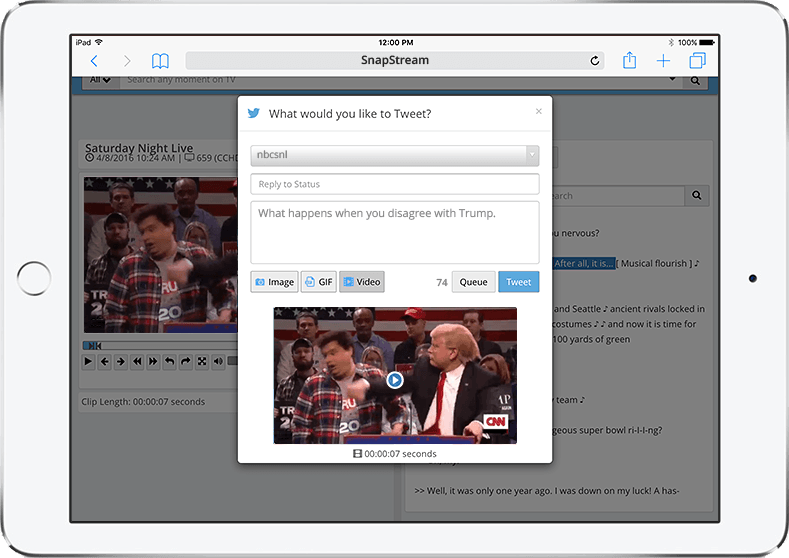Viewport: 789px width, 558px height.
Task: Expand the All search filter dropdown
Action: pyautogui.click(x=100, y=80)
